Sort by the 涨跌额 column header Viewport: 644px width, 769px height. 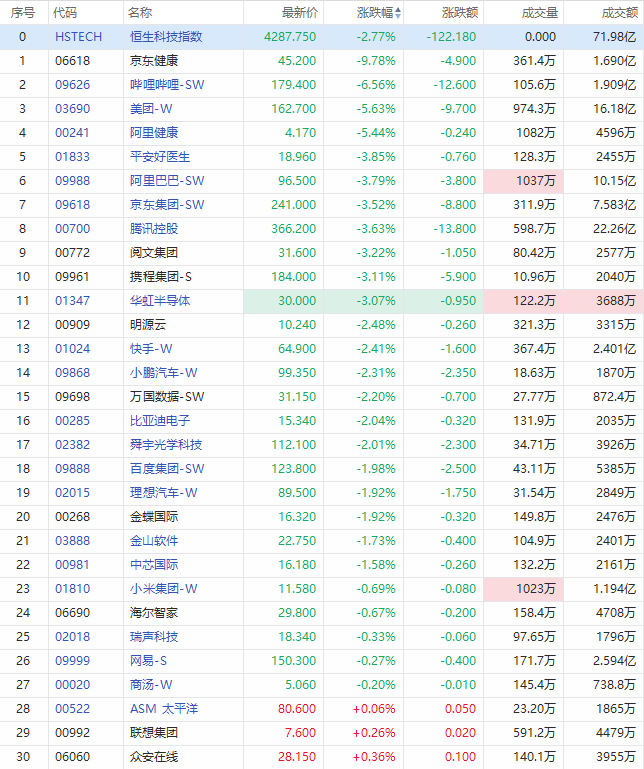460,12
